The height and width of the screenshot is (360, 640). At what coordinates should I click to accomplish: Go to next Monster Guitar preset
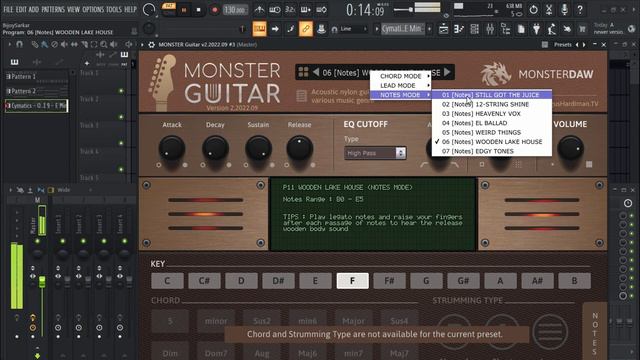click(x=447, y=72)
